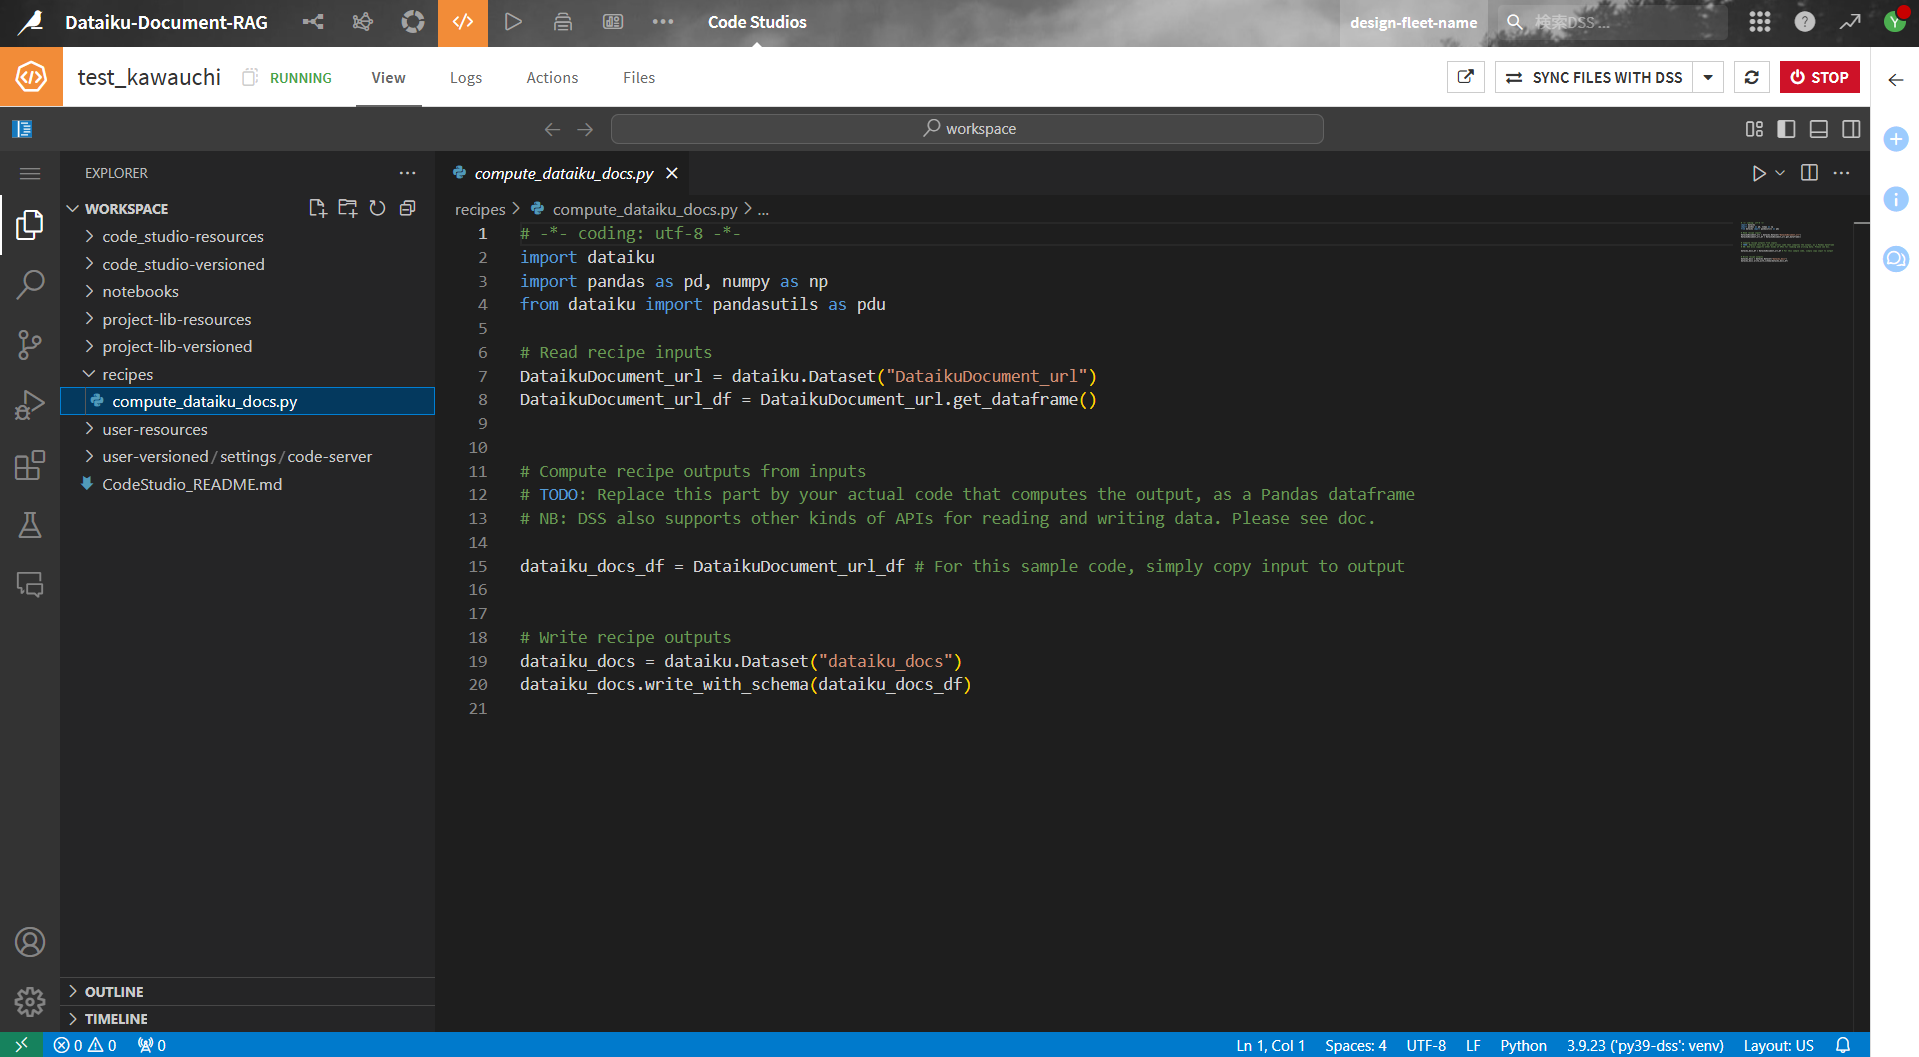This screenshot has width=1919, height=1057.
Task: Click the workspace search command bar
Action: coord(967,129)
